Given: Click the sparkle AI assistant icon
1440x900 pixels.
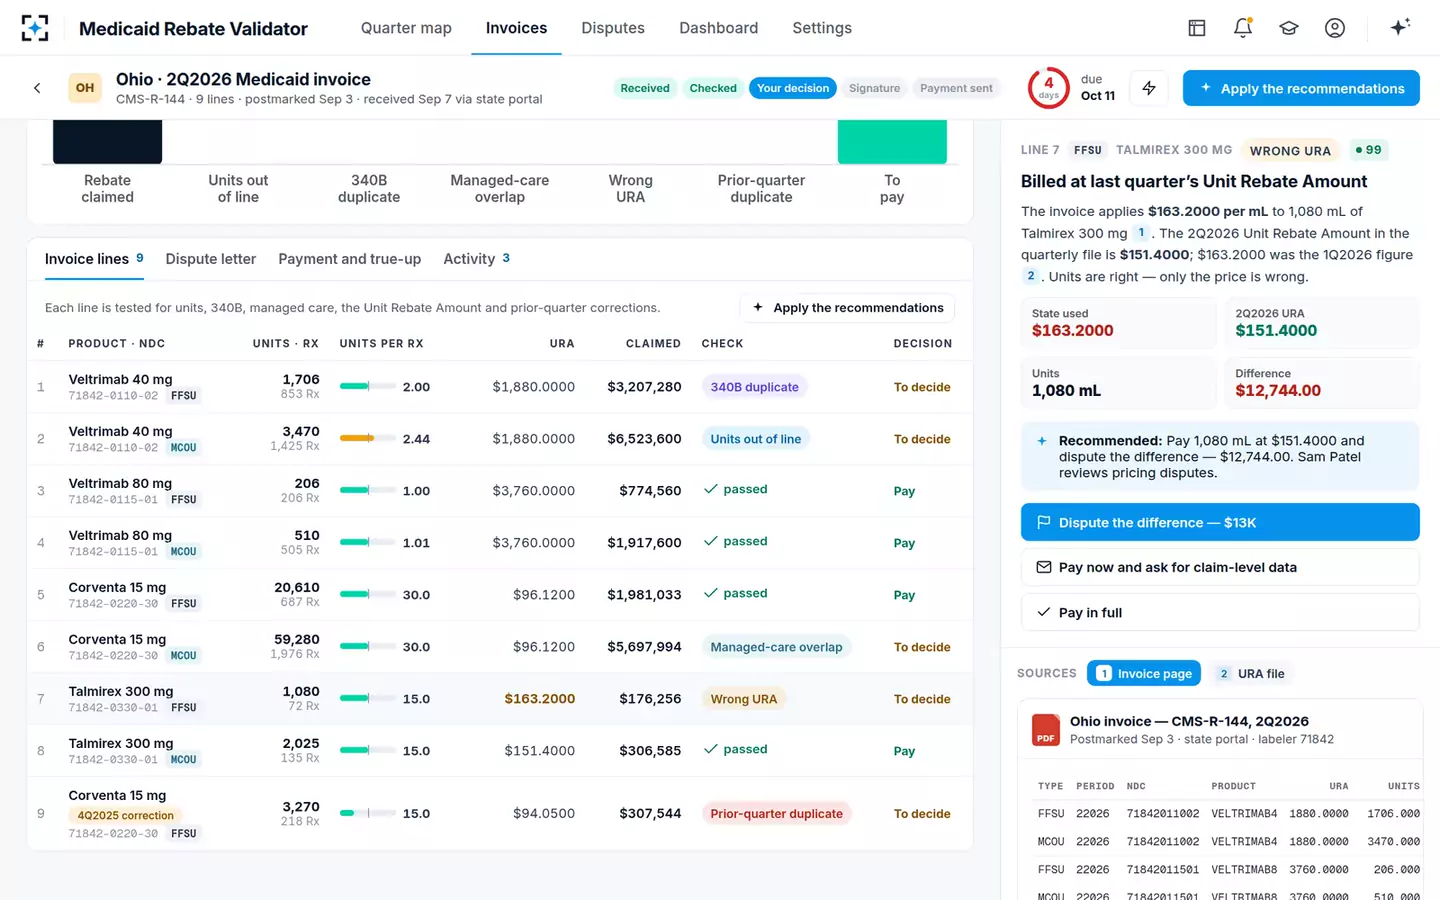Looking at the screenshot, I should [1400, 27].
